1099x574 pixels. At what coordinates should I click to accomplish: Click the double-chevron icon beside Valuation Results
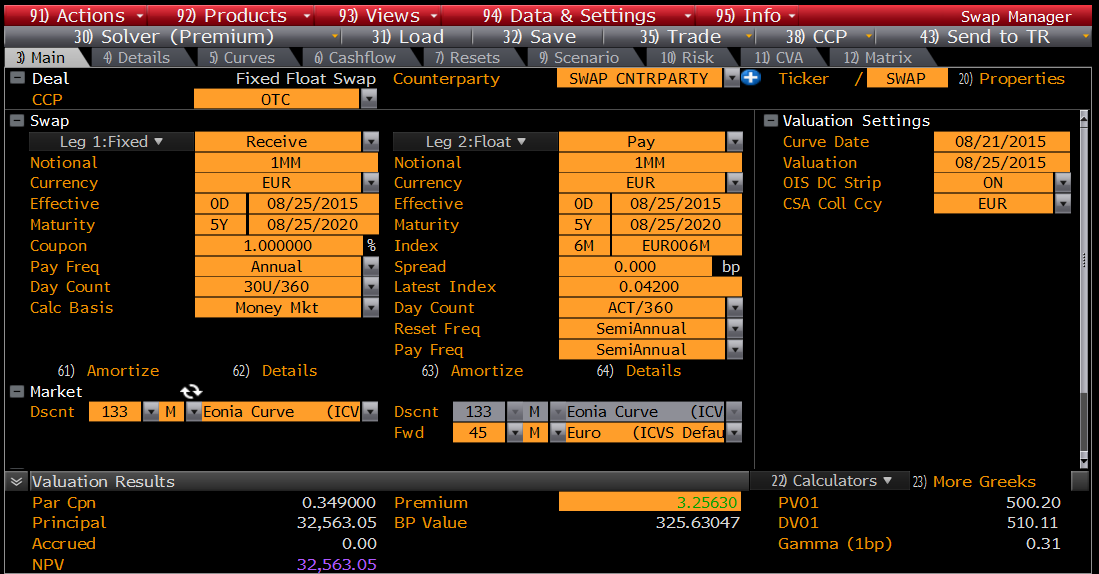point(16,481)
